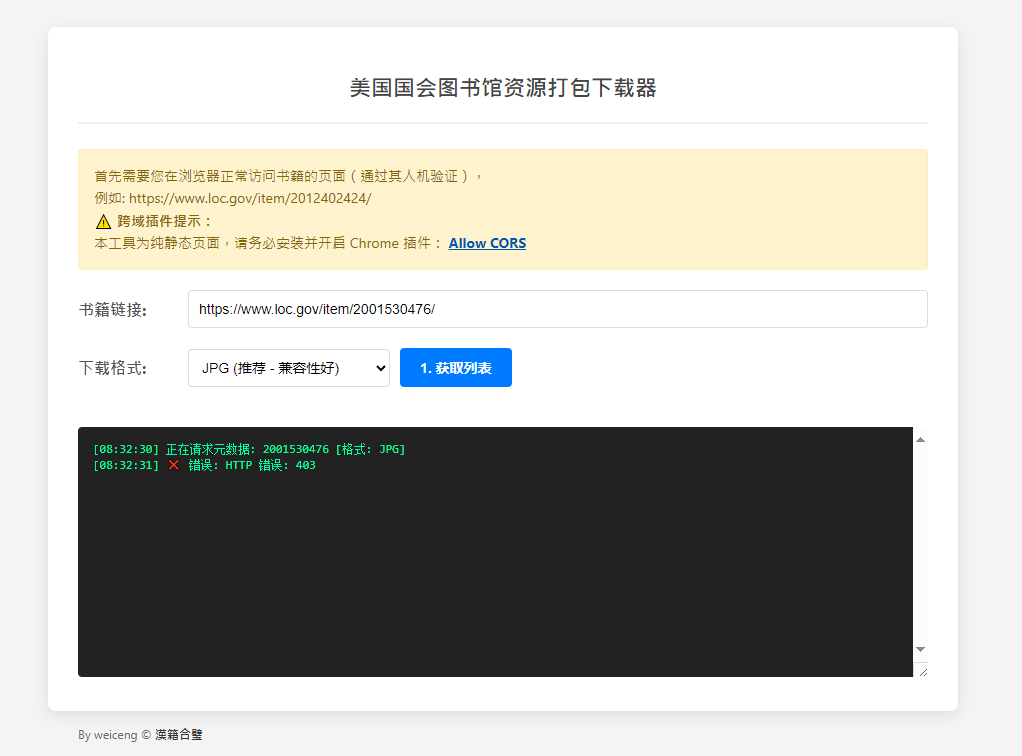Click the Allow CORS plugin link
The height and width of the screenshot is (756, 1022).
point(487,243)
